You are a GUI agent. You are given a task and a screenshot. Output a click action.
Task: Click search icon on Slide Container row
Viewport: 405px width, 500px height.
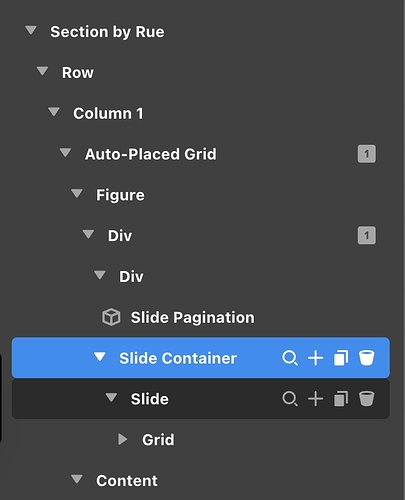coord(290,358)
